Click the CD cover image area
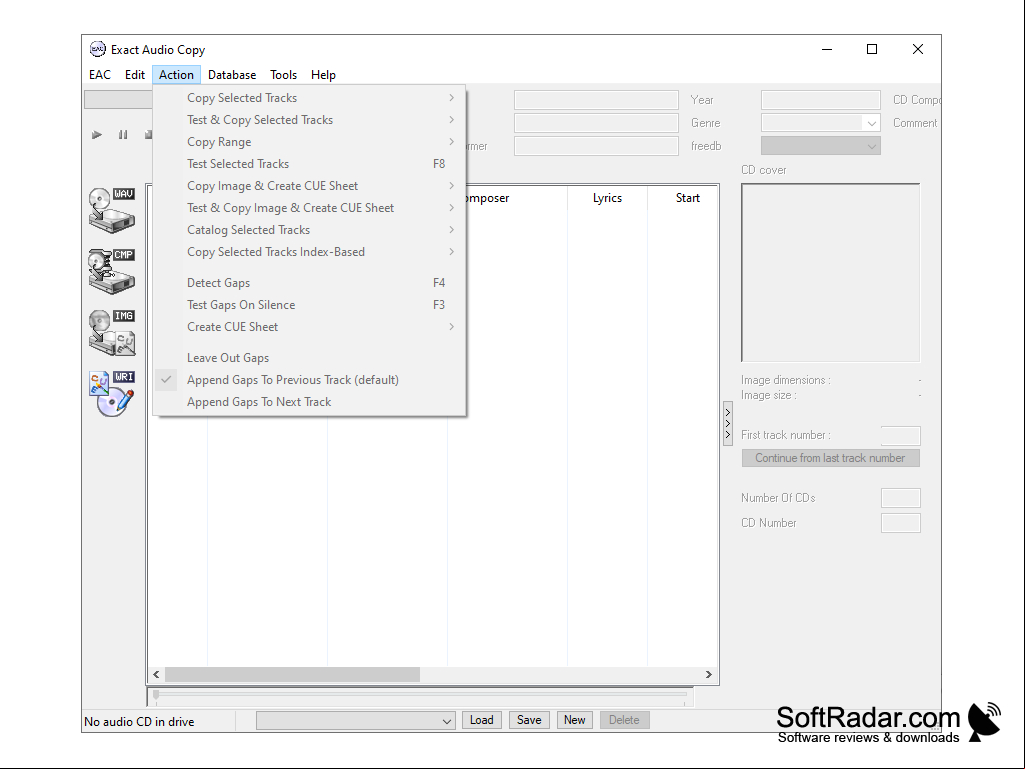The width and height of the screenshot is (1025, 769). tap(831, 273)
